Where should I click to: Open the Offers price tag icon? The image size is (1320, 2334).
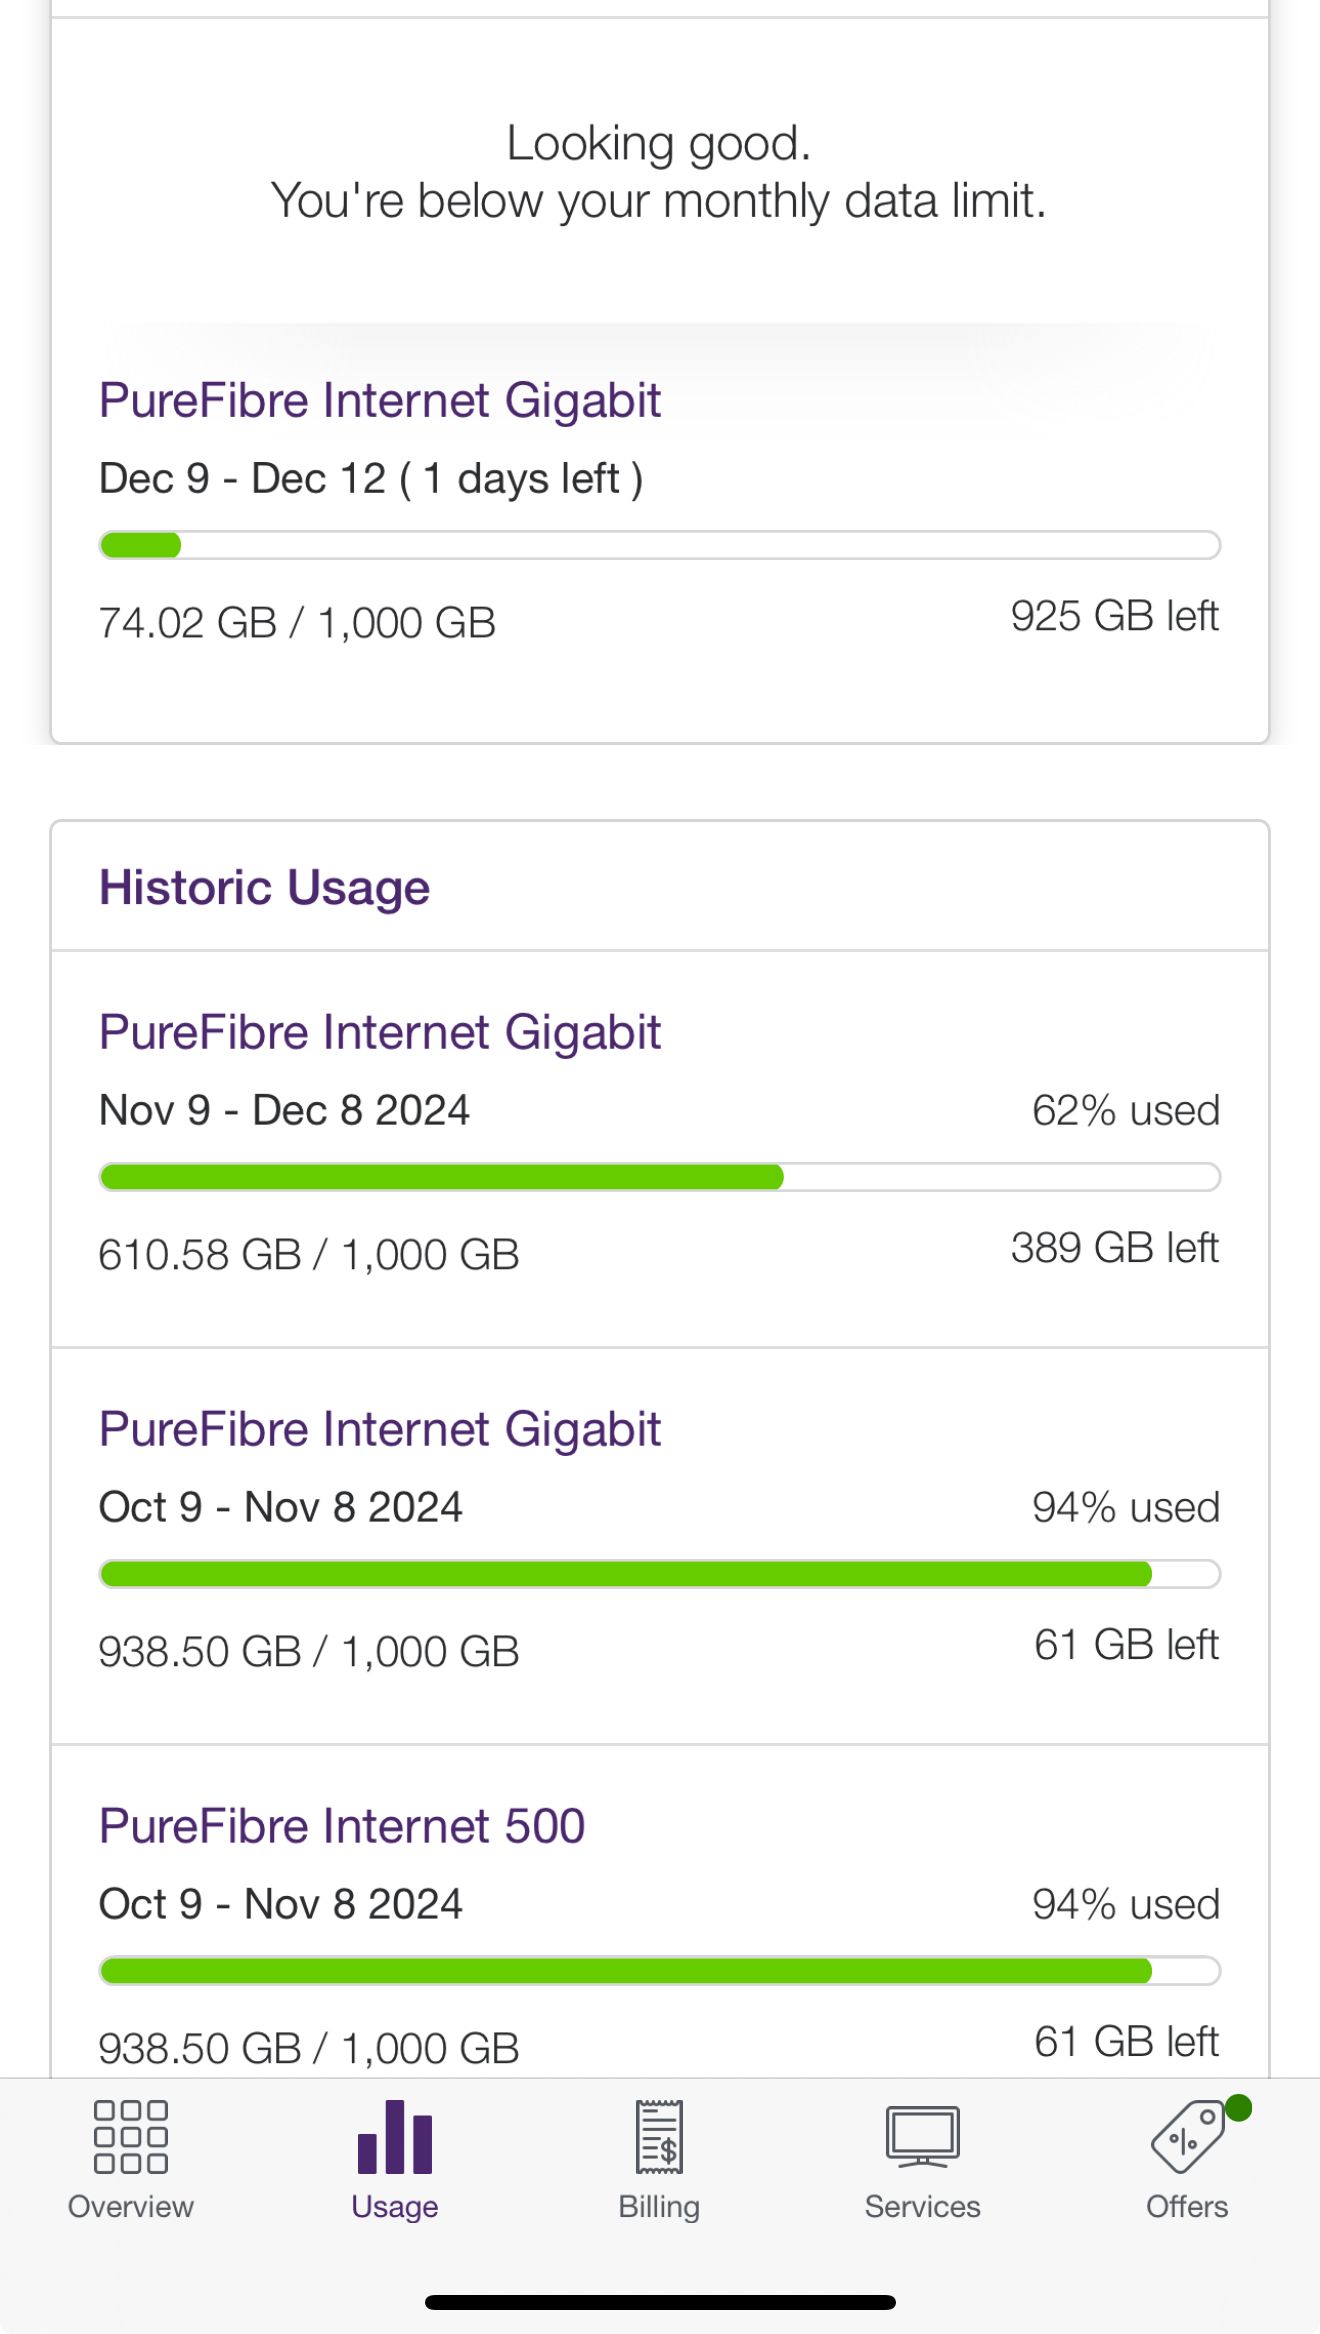(x=1186, y=2139)
